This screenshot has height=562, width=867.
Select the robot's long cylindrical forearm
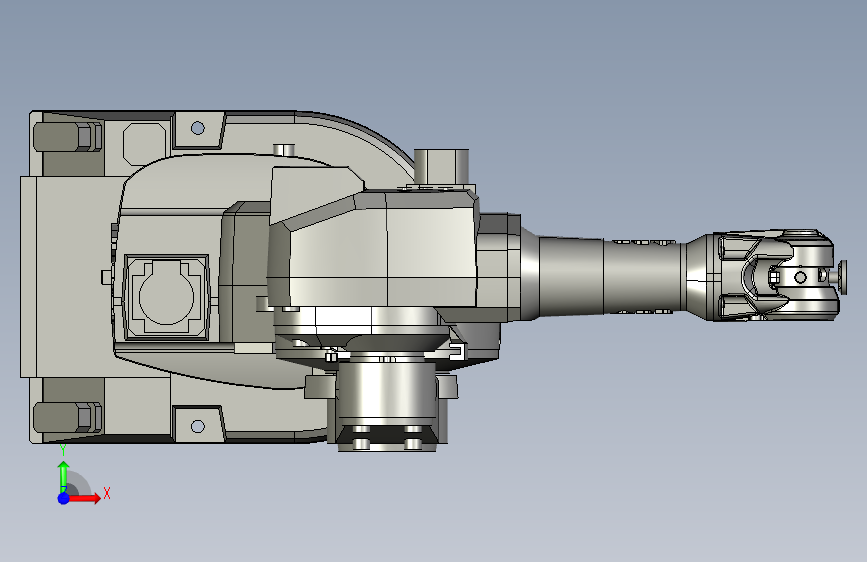(x=608, y=275)
